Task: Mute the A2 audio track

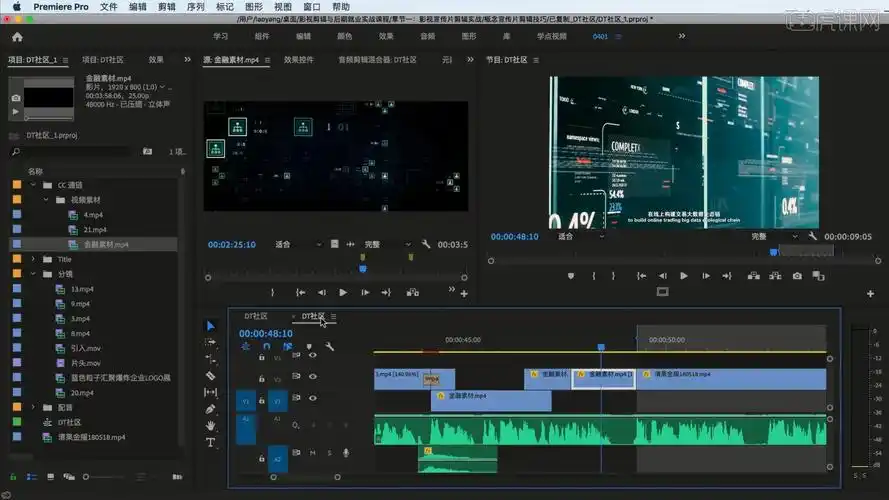Action: click(312, 453)
